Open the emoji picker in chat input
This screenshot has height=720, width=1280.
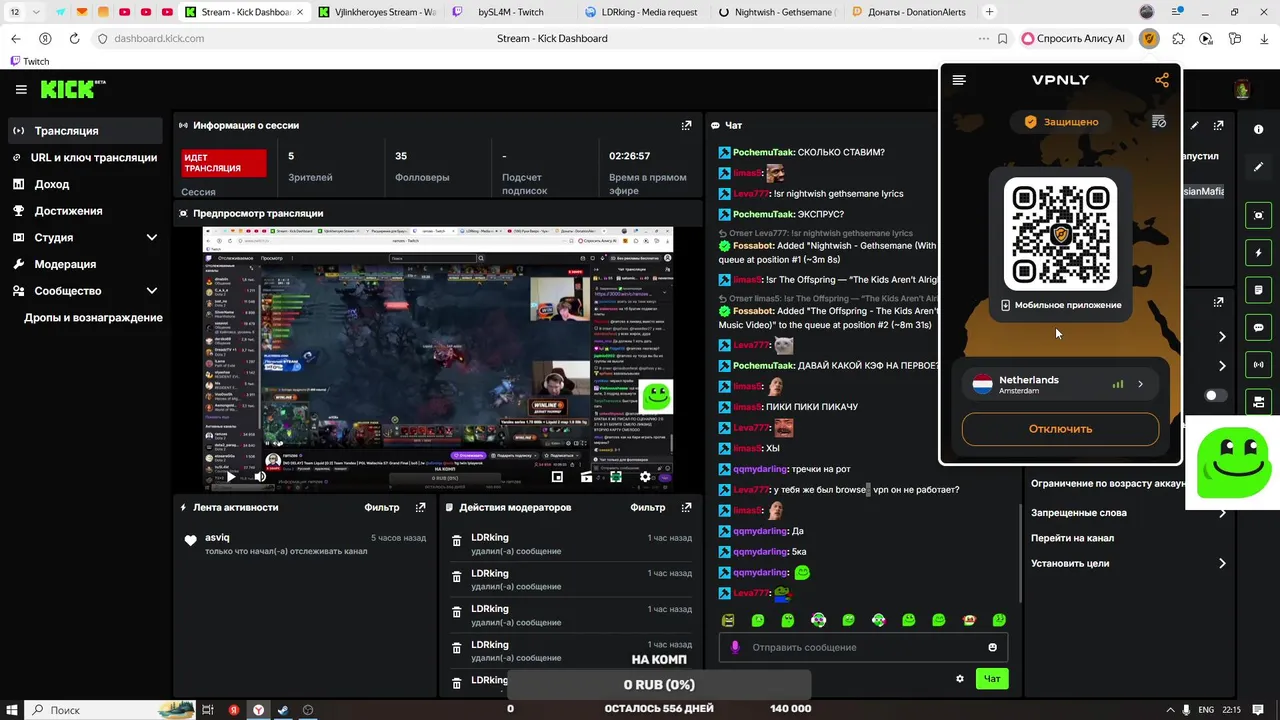click(993, 648)
